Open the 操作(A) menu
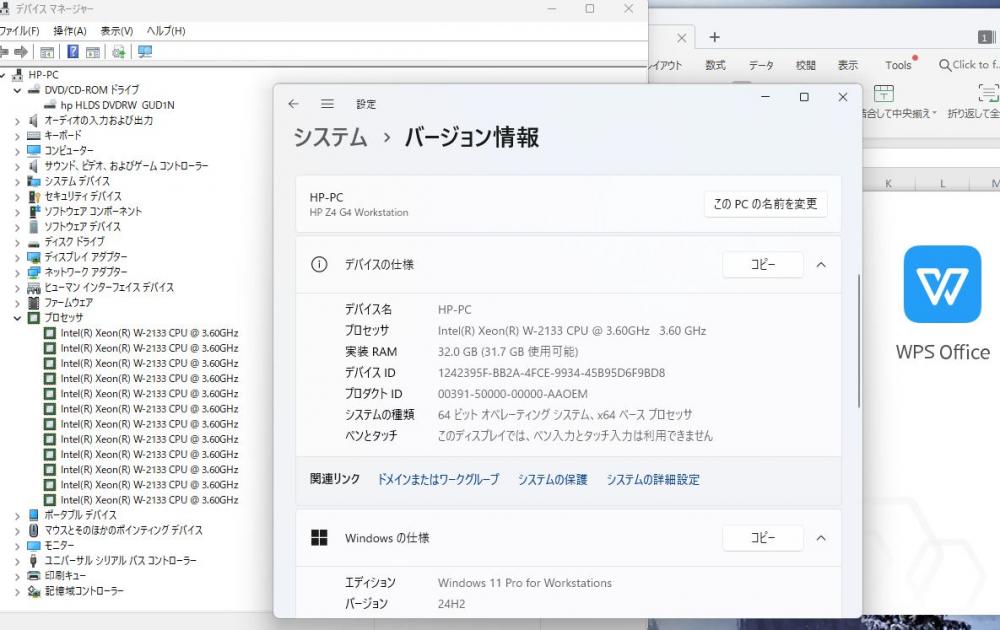The height and width of the screenshot is (630, 1000). 70,31
